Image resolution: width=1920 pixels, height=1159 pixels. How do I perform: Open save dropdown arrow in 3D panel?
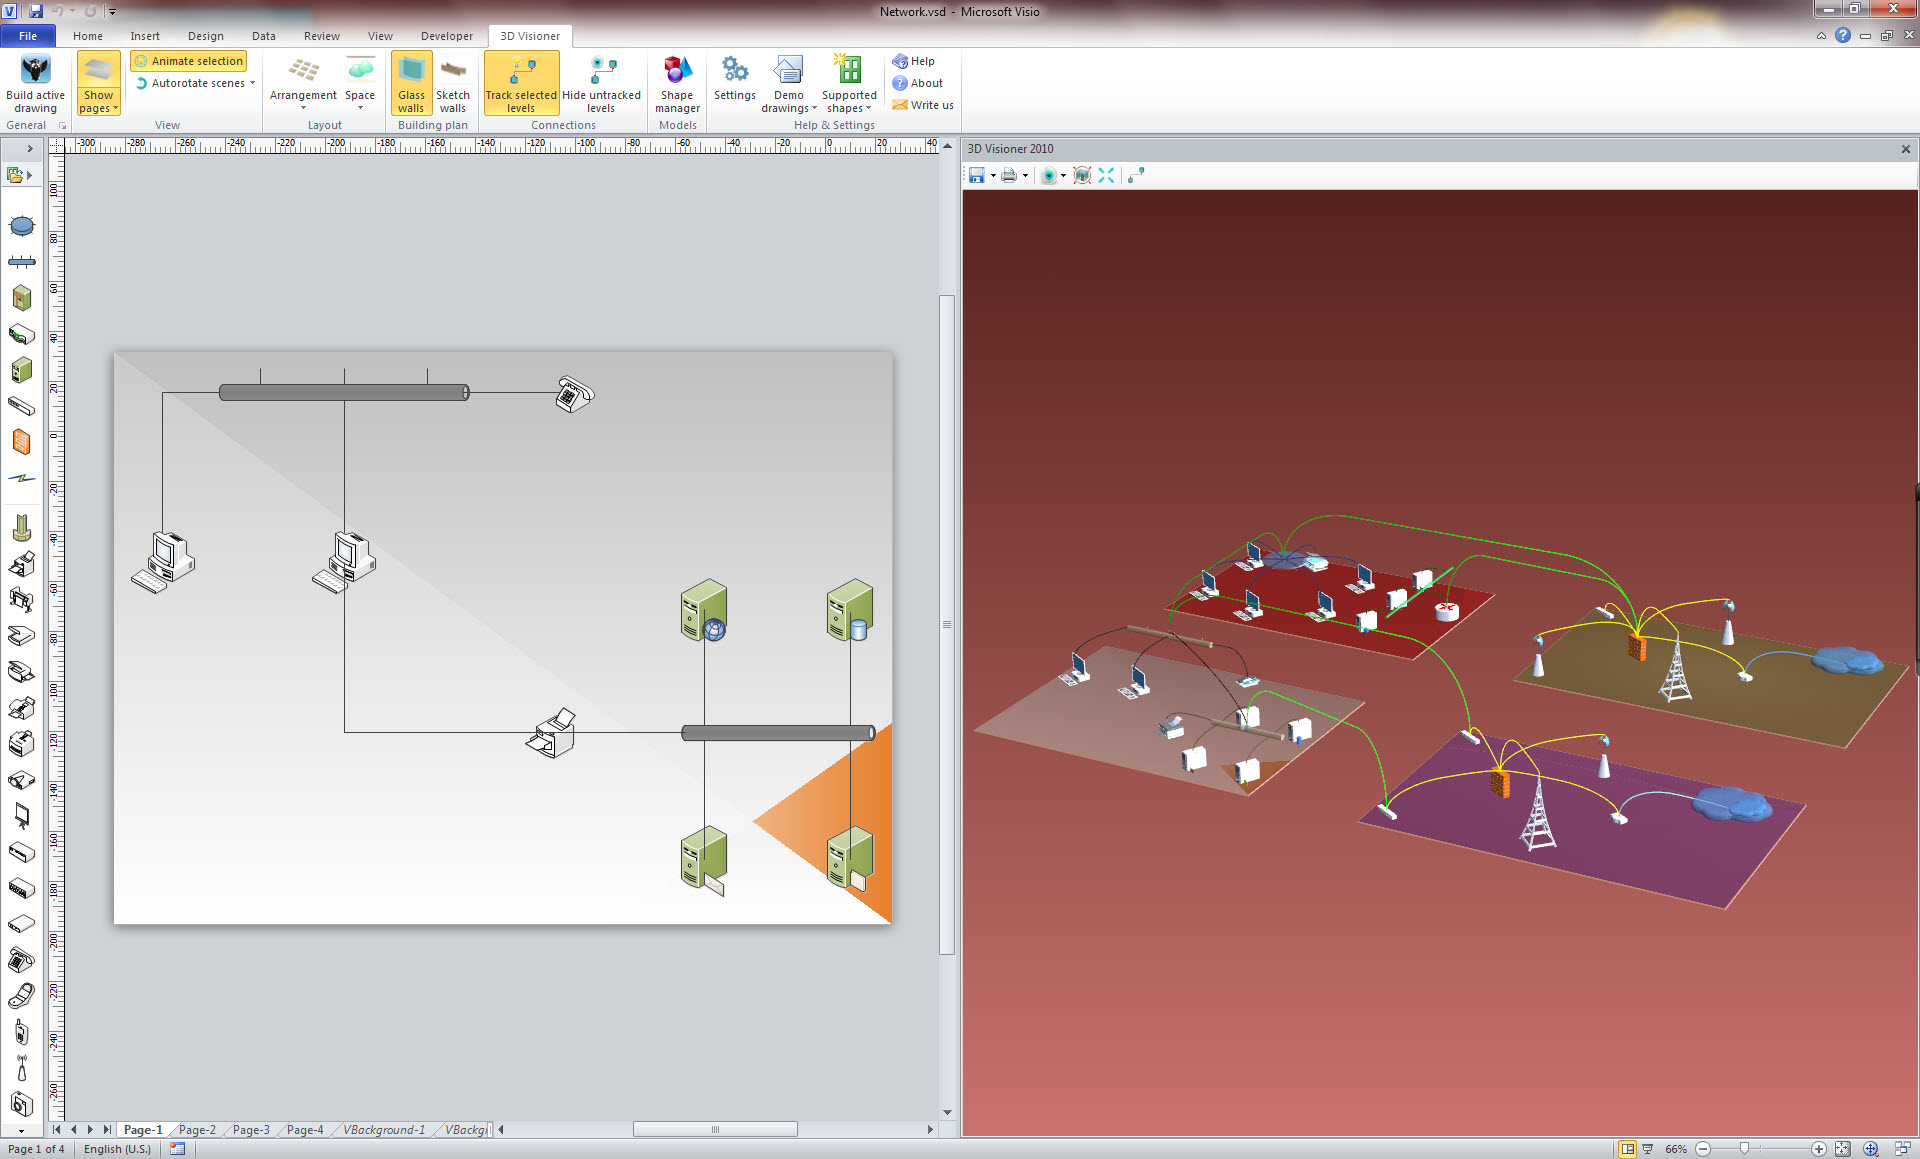tap(993, 176)
